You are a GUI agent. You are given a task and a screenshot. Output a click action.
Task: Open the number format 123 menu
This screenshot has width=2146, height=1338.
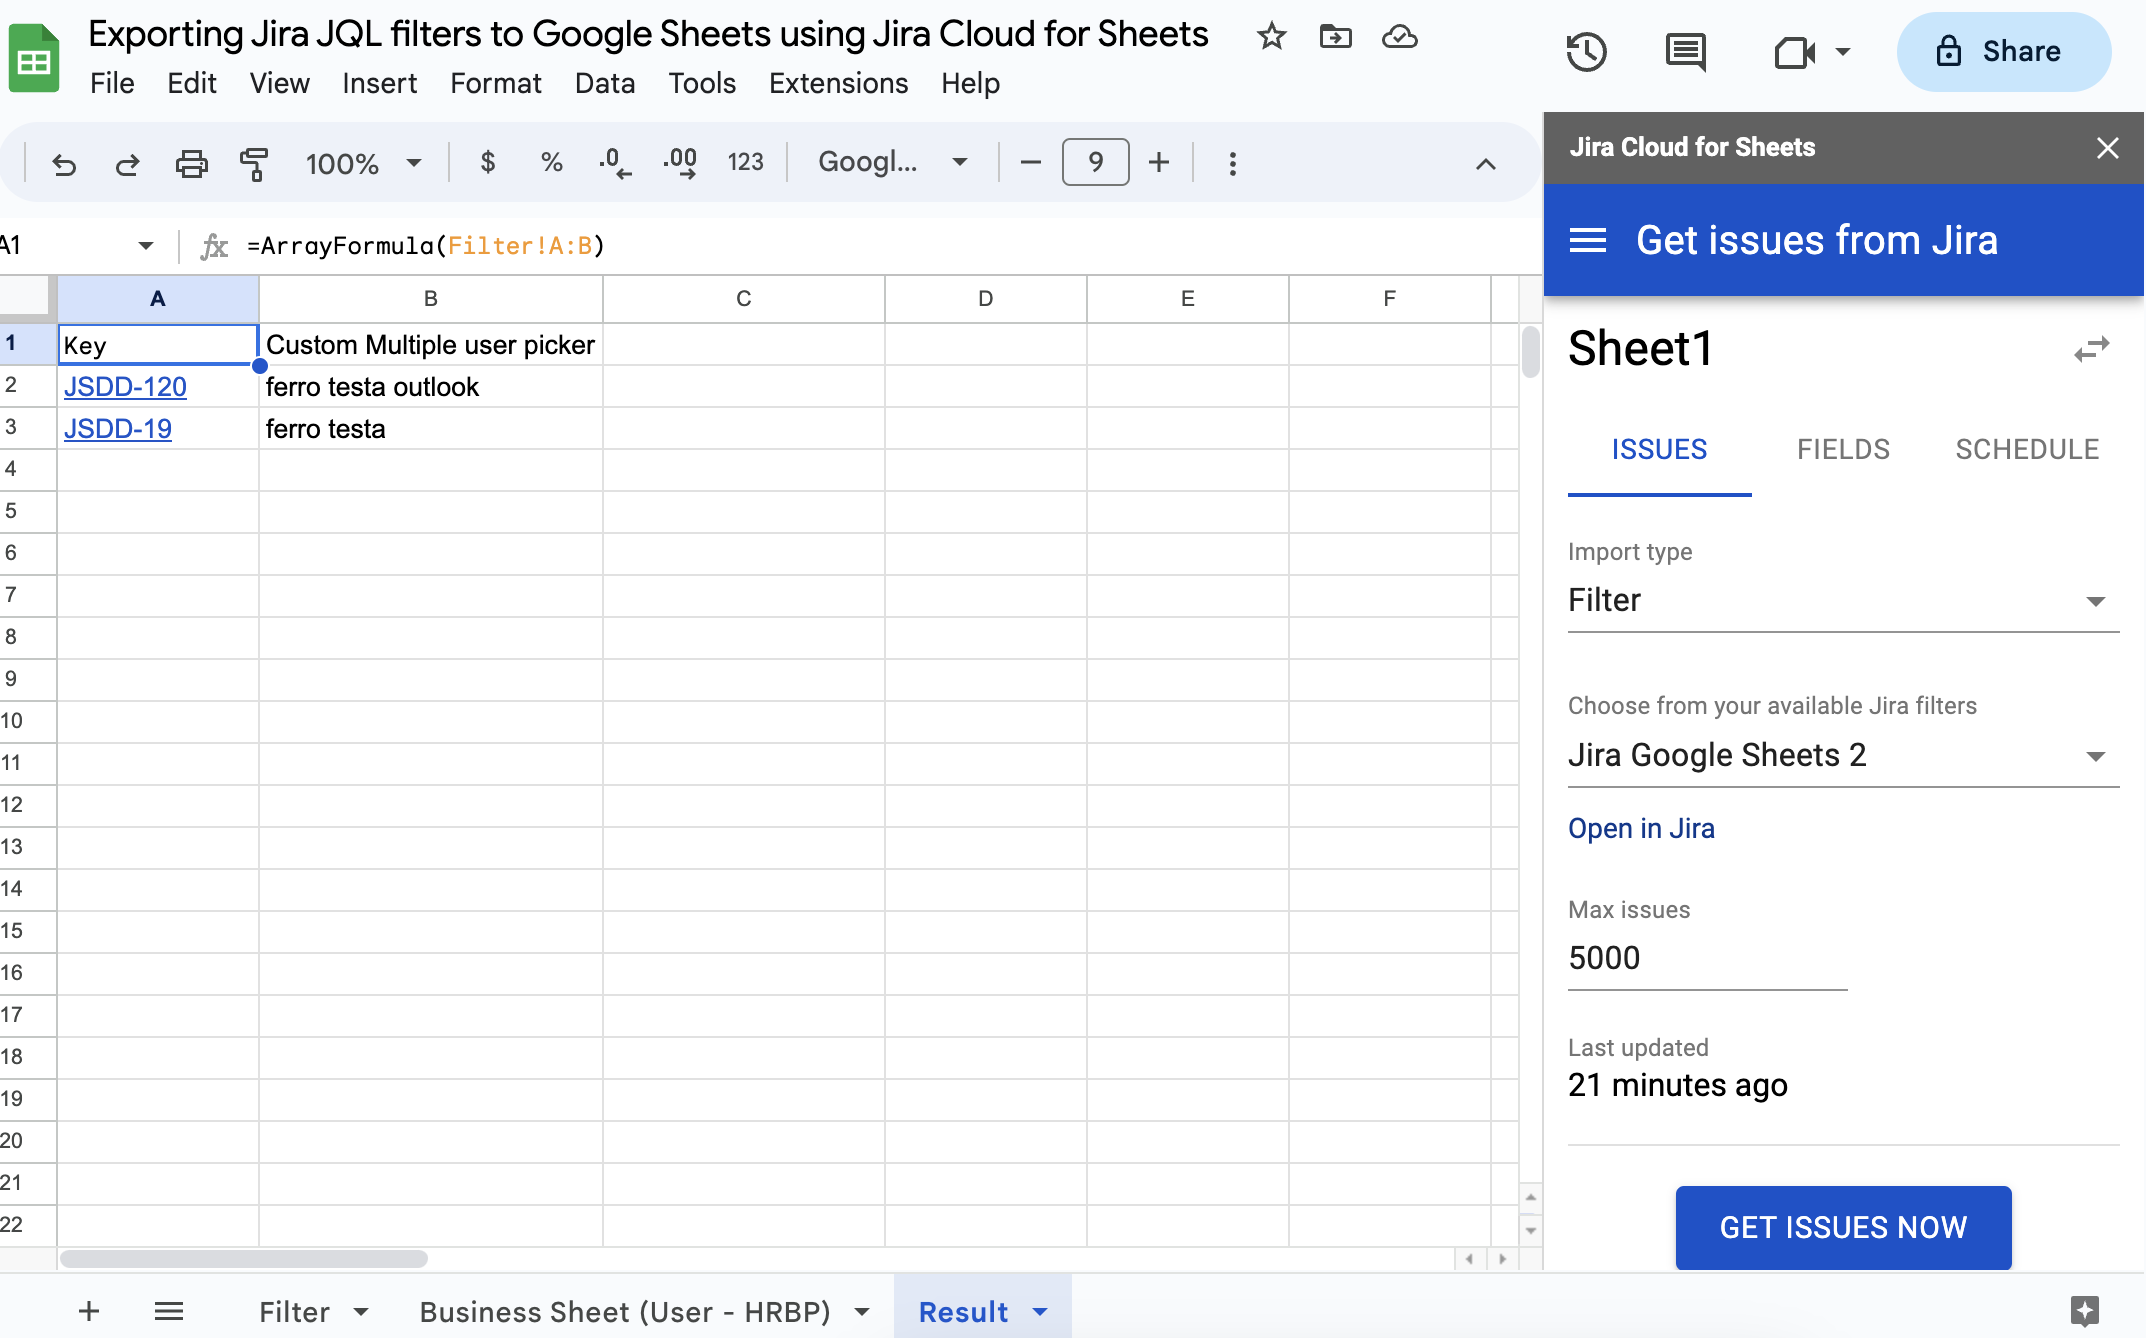[x=745, y=162]
